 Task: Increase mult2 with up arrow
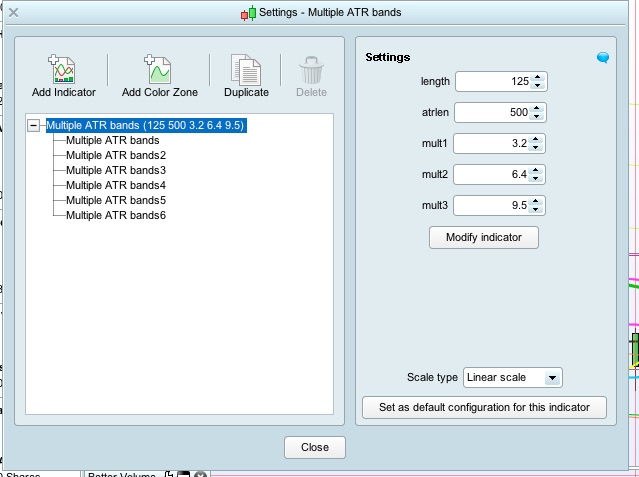pyautogui.click(x=536, y=170)
